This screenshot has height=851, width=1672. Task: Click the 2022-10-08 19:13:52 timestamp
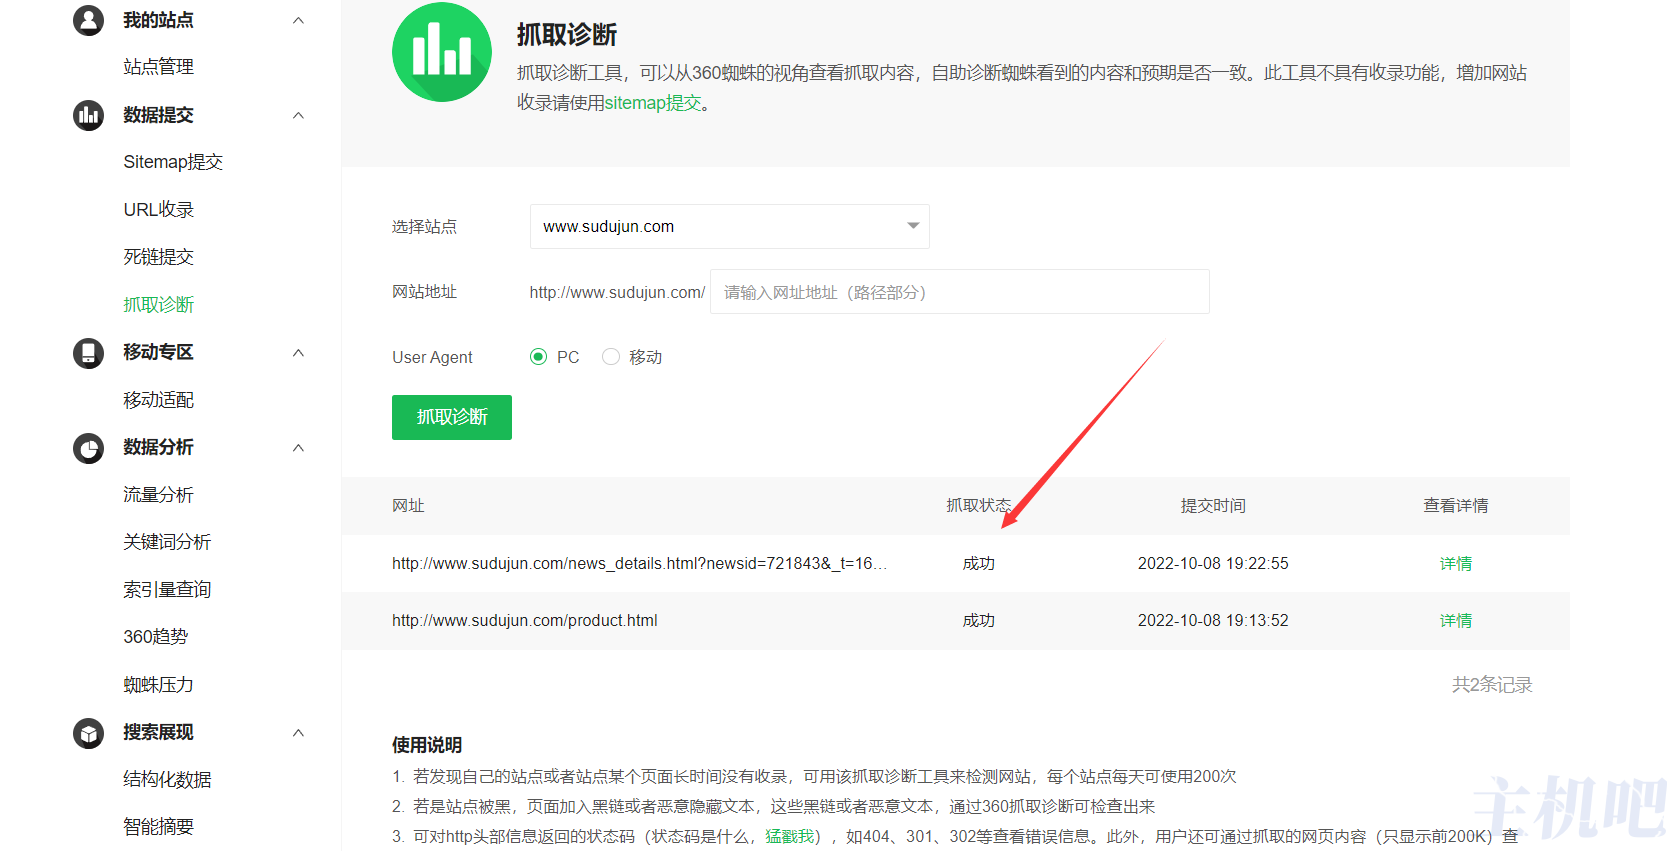point(1213,621)
